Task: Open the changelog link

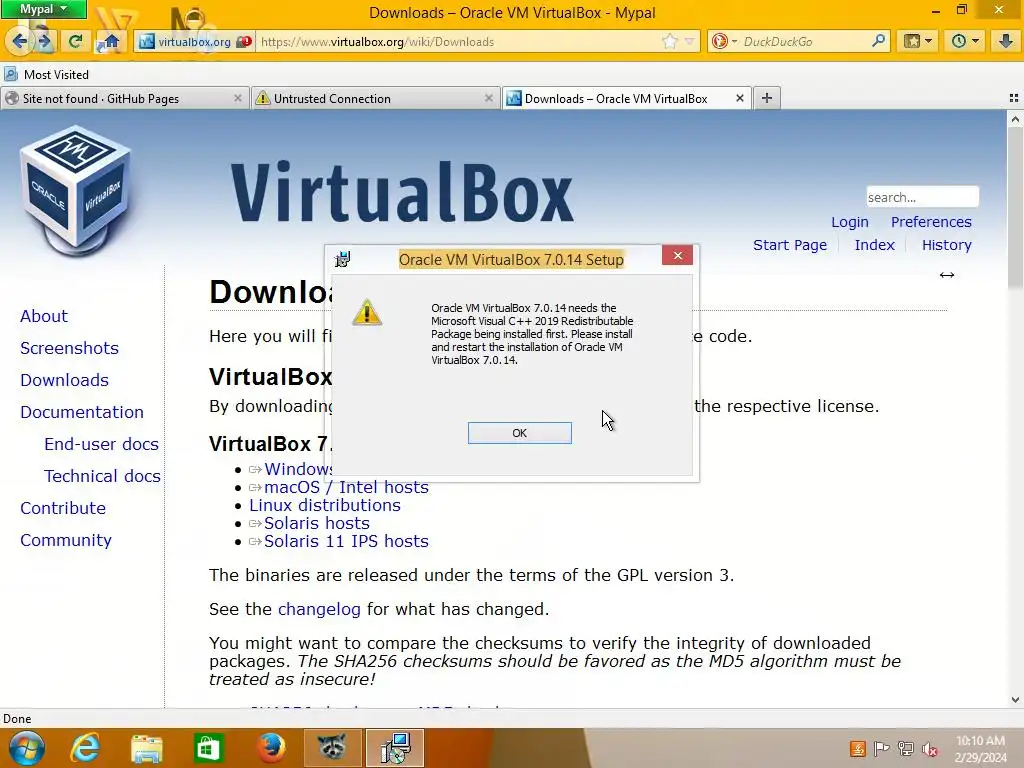Action: (x=319, y=609)
